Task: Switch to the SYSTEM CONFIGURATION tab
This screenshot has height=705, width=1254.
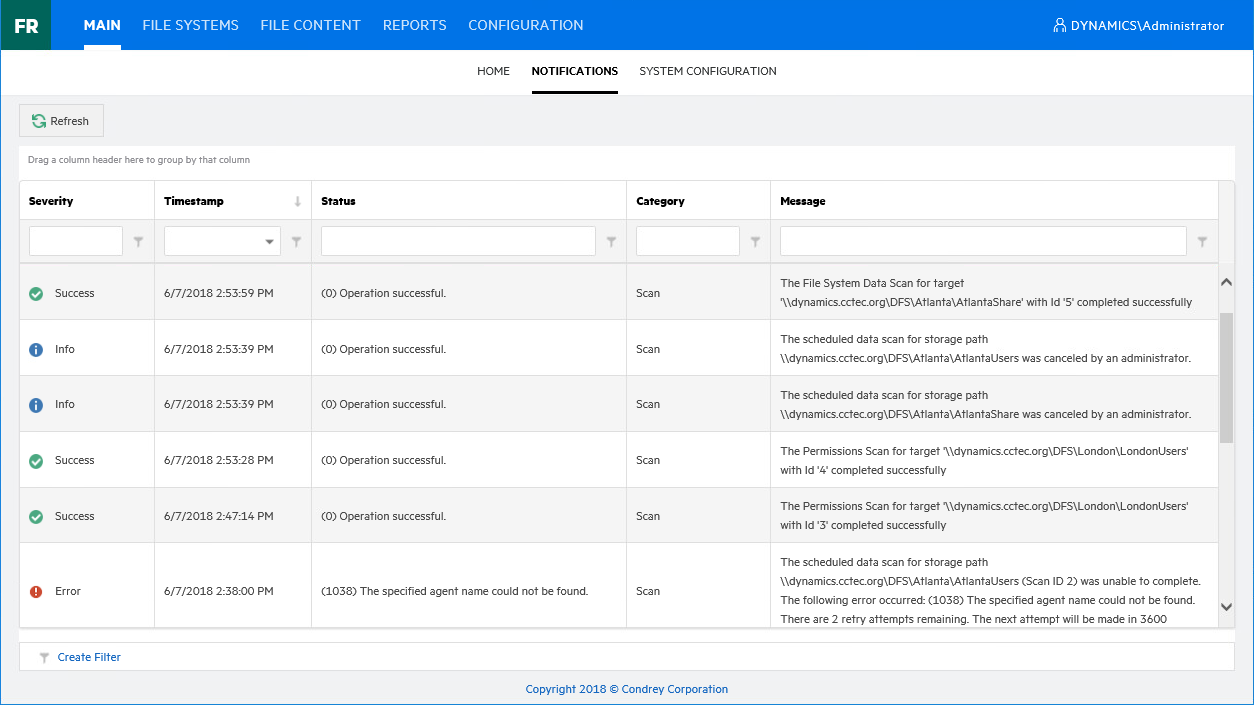Action: (708, 71)
